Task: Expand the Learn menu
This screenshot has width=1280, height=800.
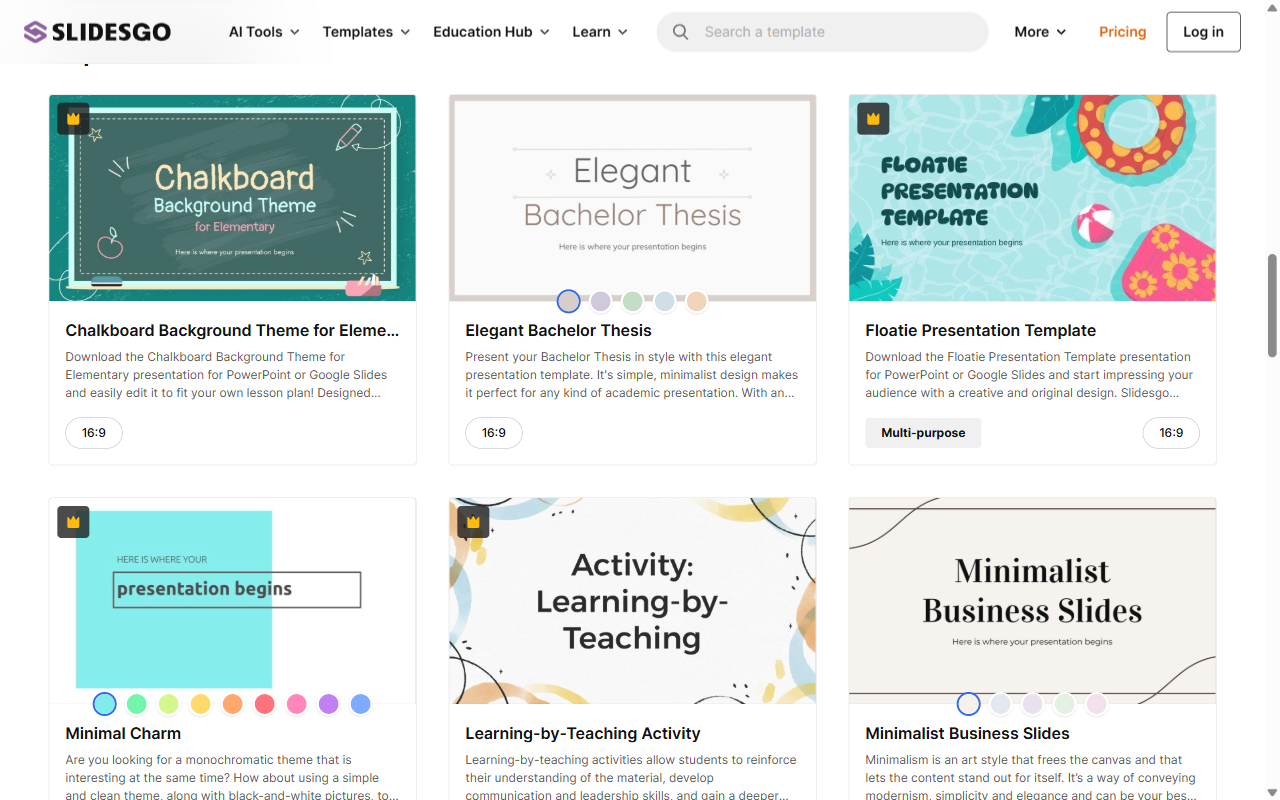Action: 600,32
